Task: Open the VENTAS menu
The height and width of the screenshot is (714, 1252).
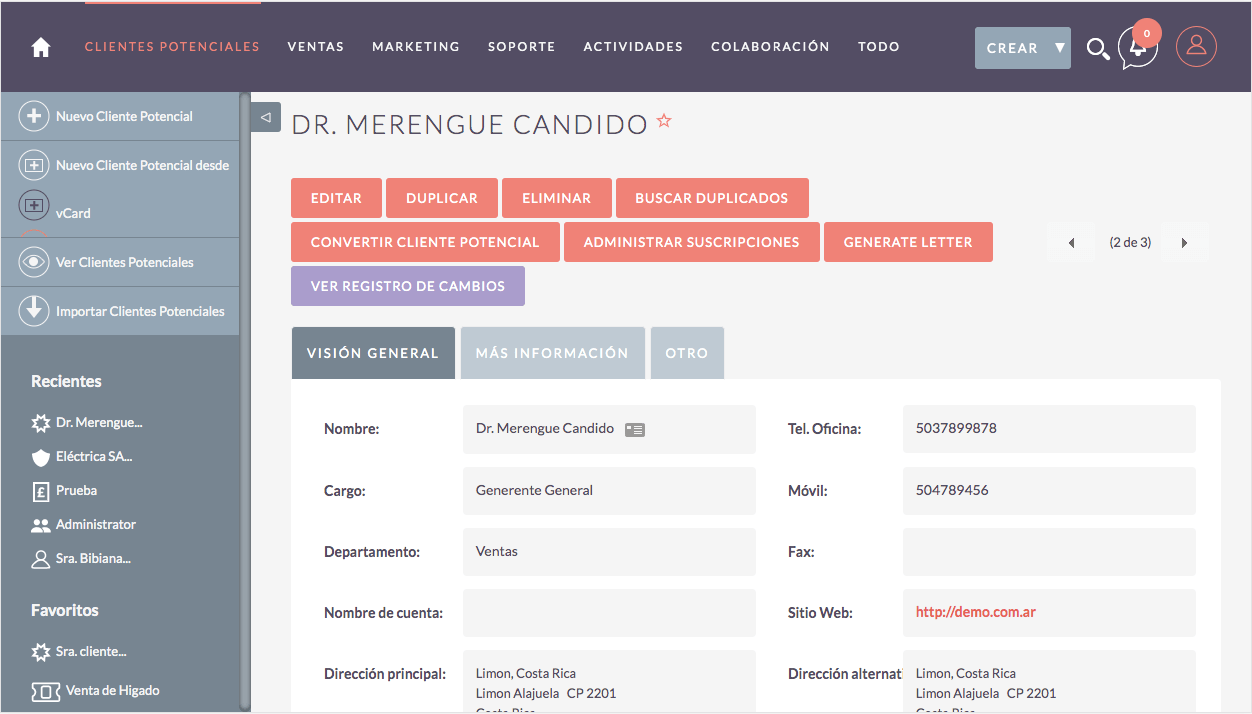Action: 315,47
